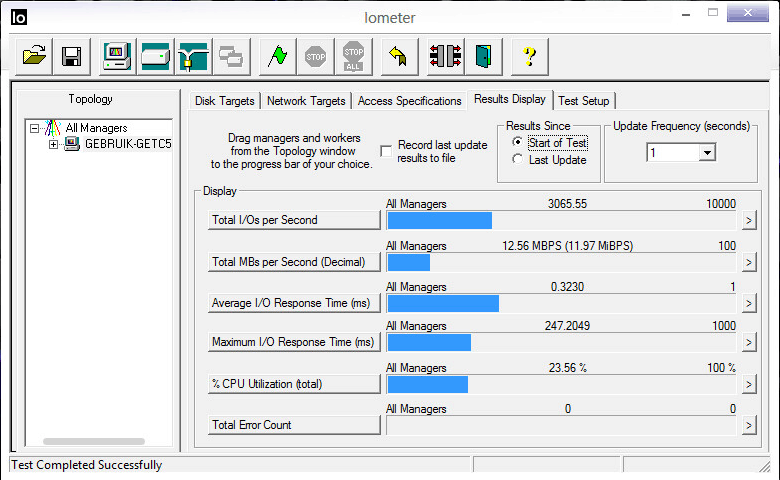The image size is (780, 480).
Task: Go to the Test Setup tab
Action: click(x=584, y=101)
